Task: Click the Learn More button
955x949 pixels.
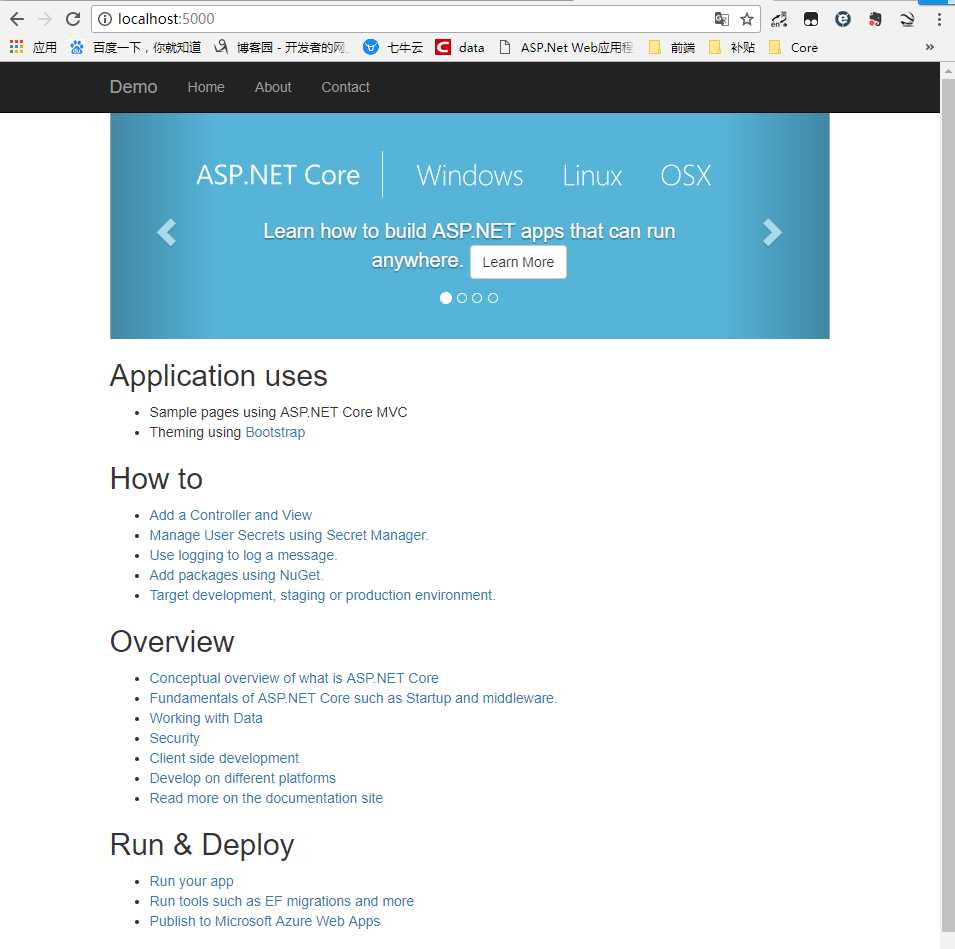Action: click(518, 262)
